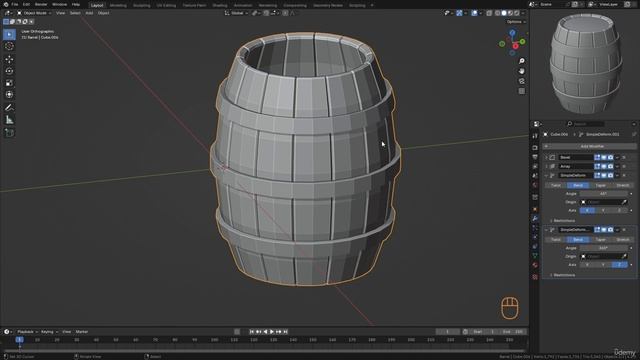Collapse the first SimpleDeform modifier panel
The image size is (640, 360).
546,176
